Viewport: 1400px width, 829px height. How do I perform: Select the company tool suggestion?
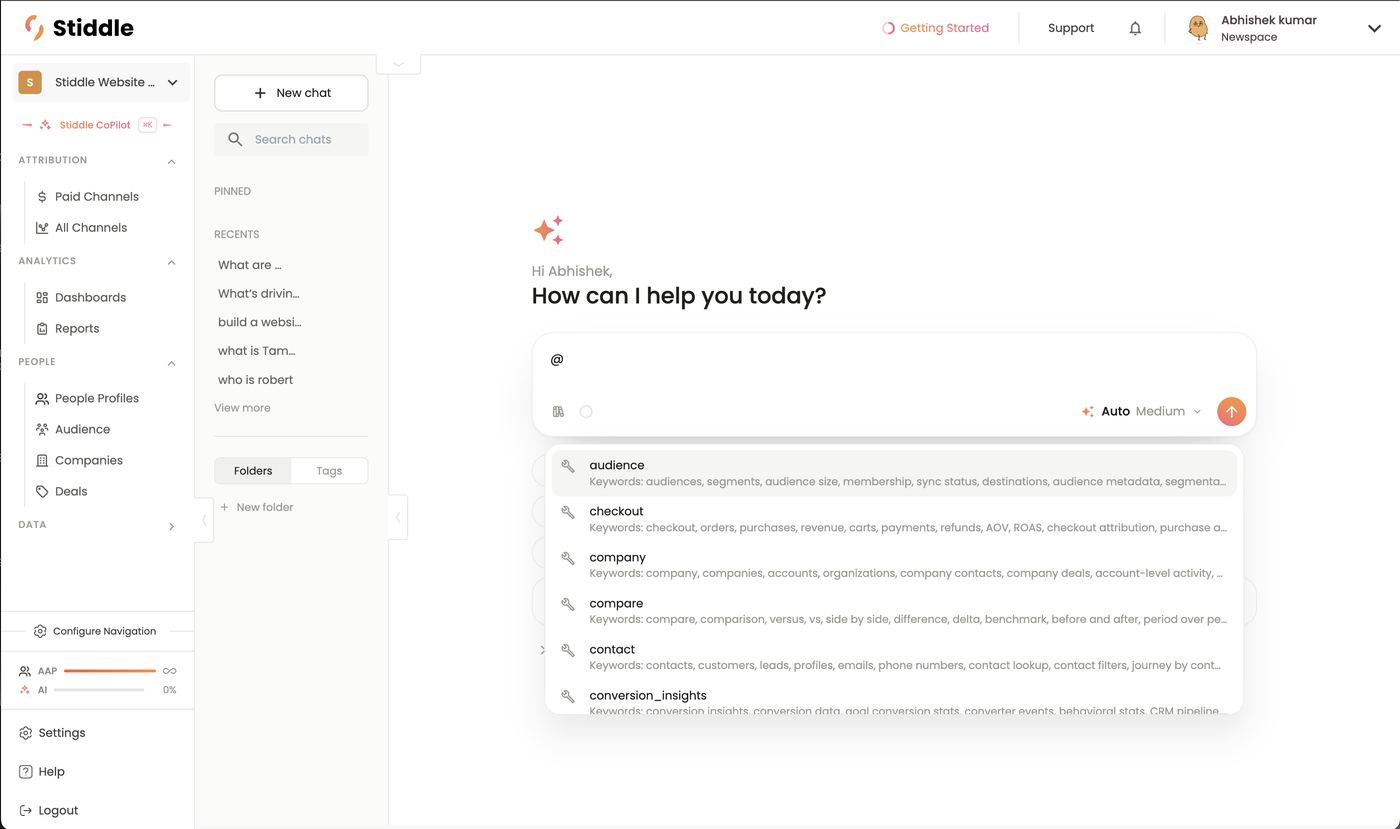[x=894, y=565]
